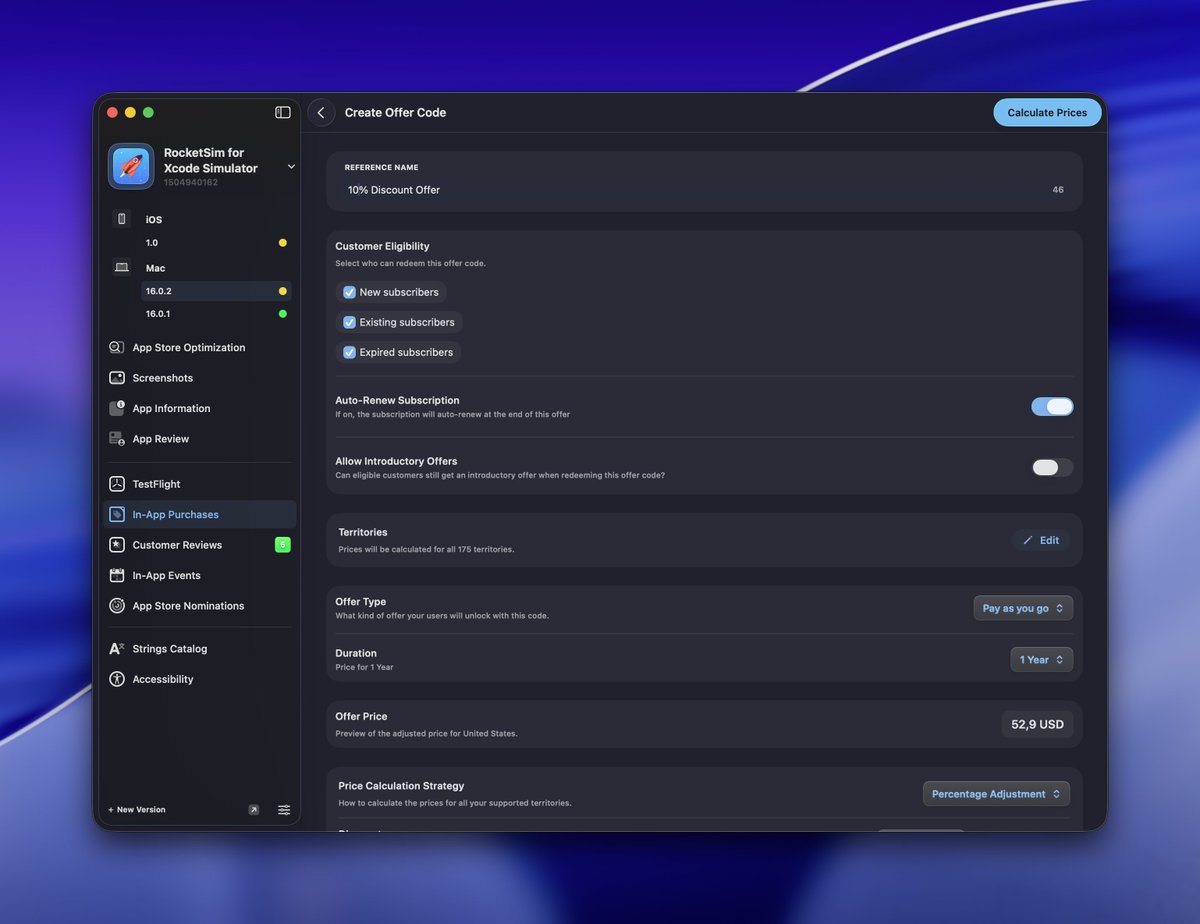Screen dimensions: 1200x924
Task: Click the In-App Events calendar icon
Action: click(x=117, y=575)
